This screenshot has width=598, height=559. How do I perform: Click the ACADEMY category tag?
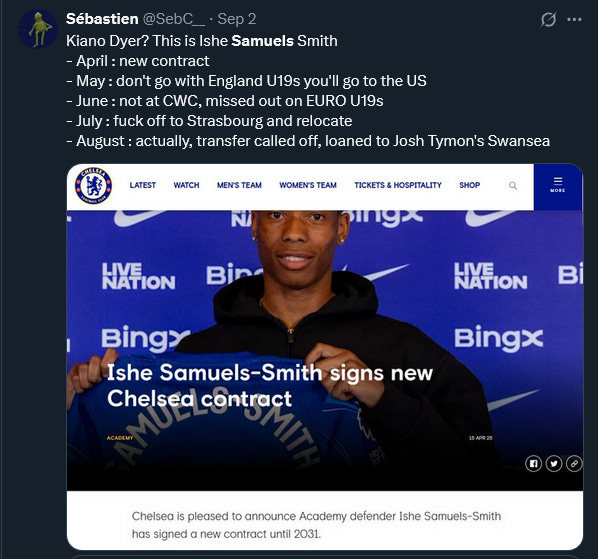point(120,438)
